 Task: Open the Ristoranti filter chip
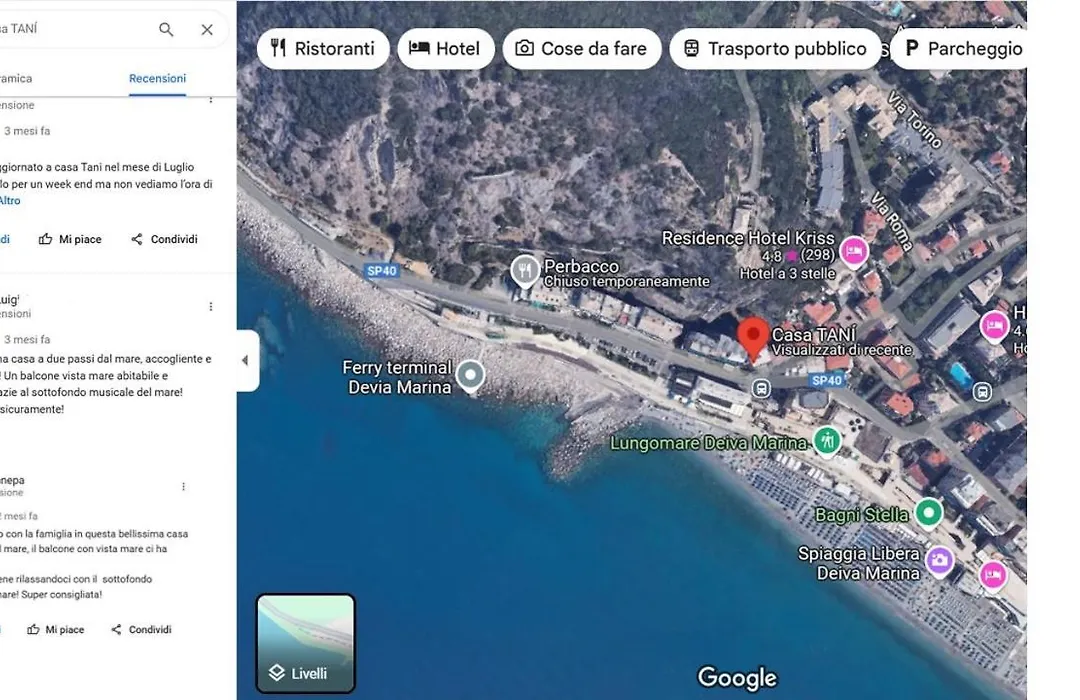coord(323,48)
